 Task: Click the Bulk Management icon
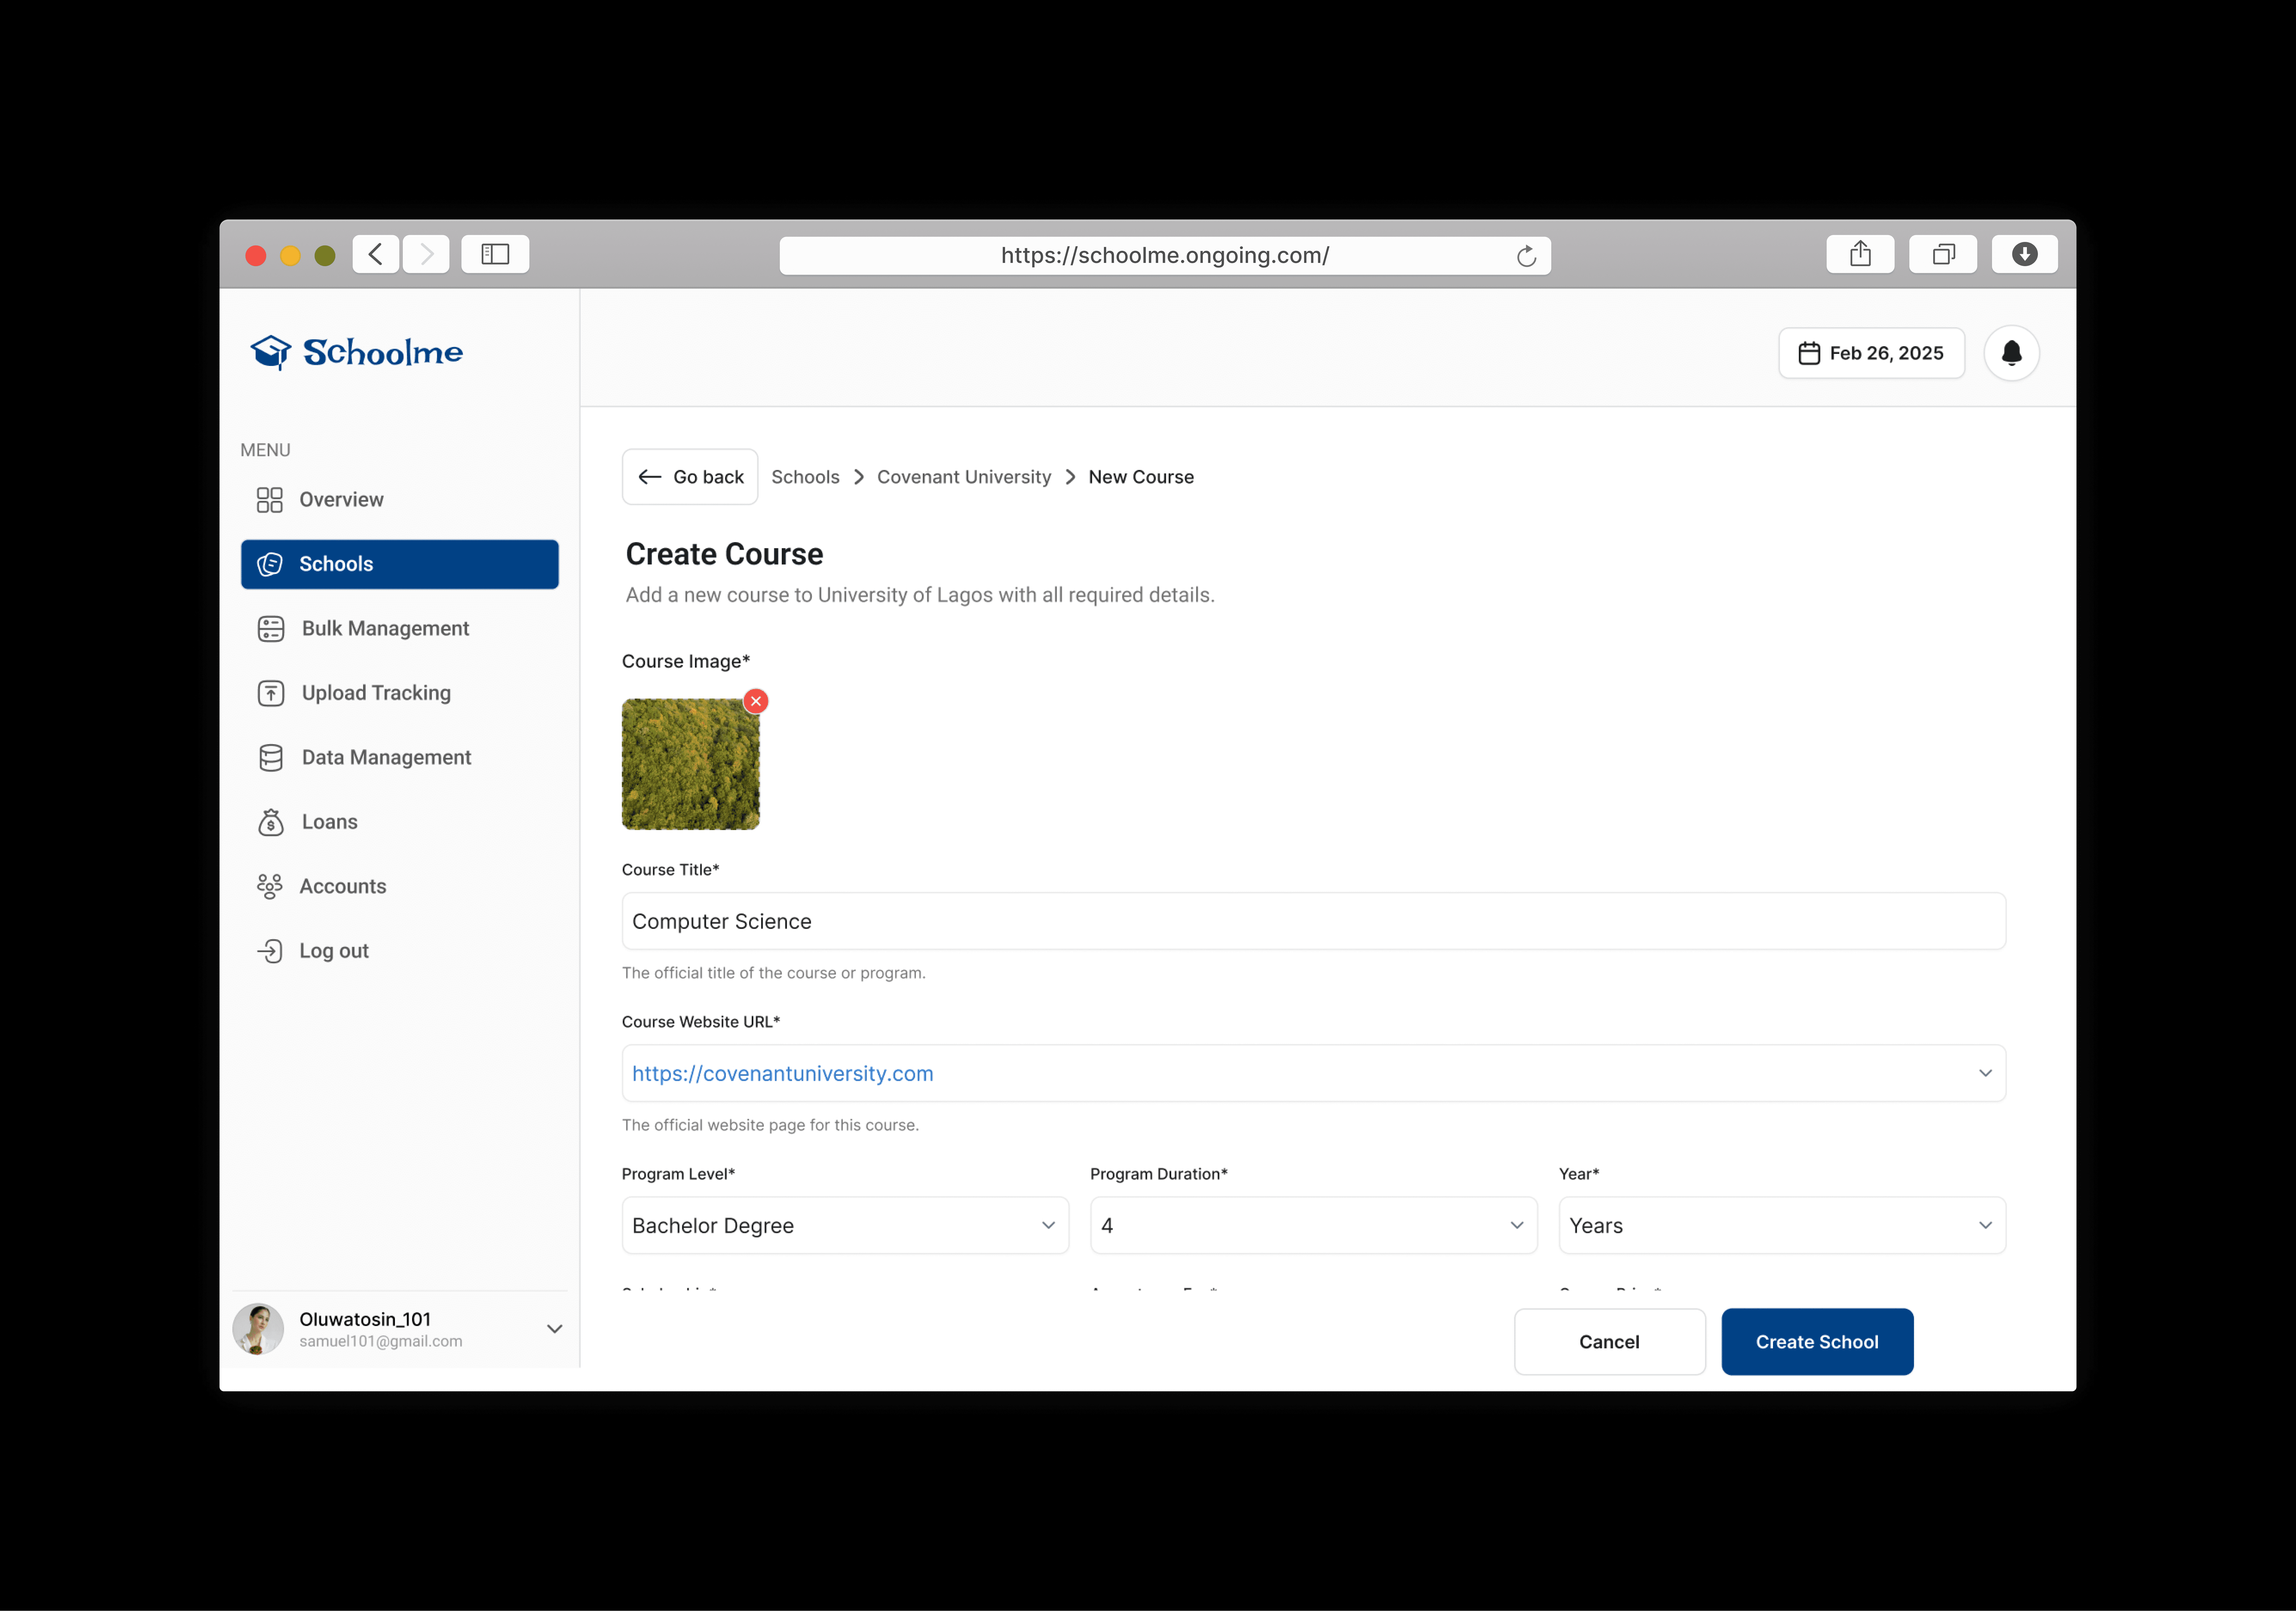coord(271,629)
